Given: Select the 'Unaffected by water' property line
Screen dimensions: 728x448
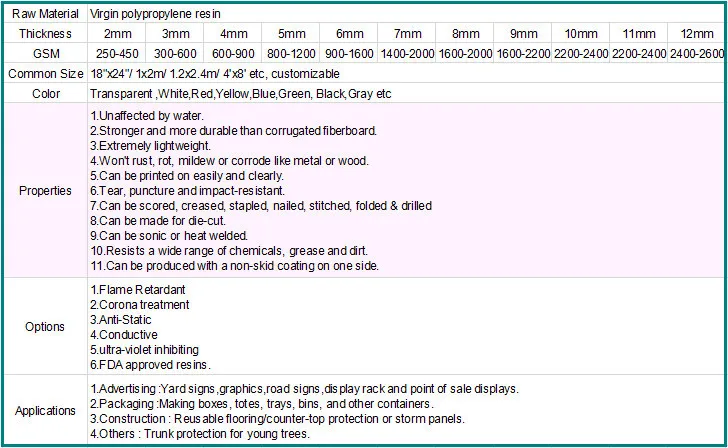Looking at the screenshot, I should tap(147, 116).
